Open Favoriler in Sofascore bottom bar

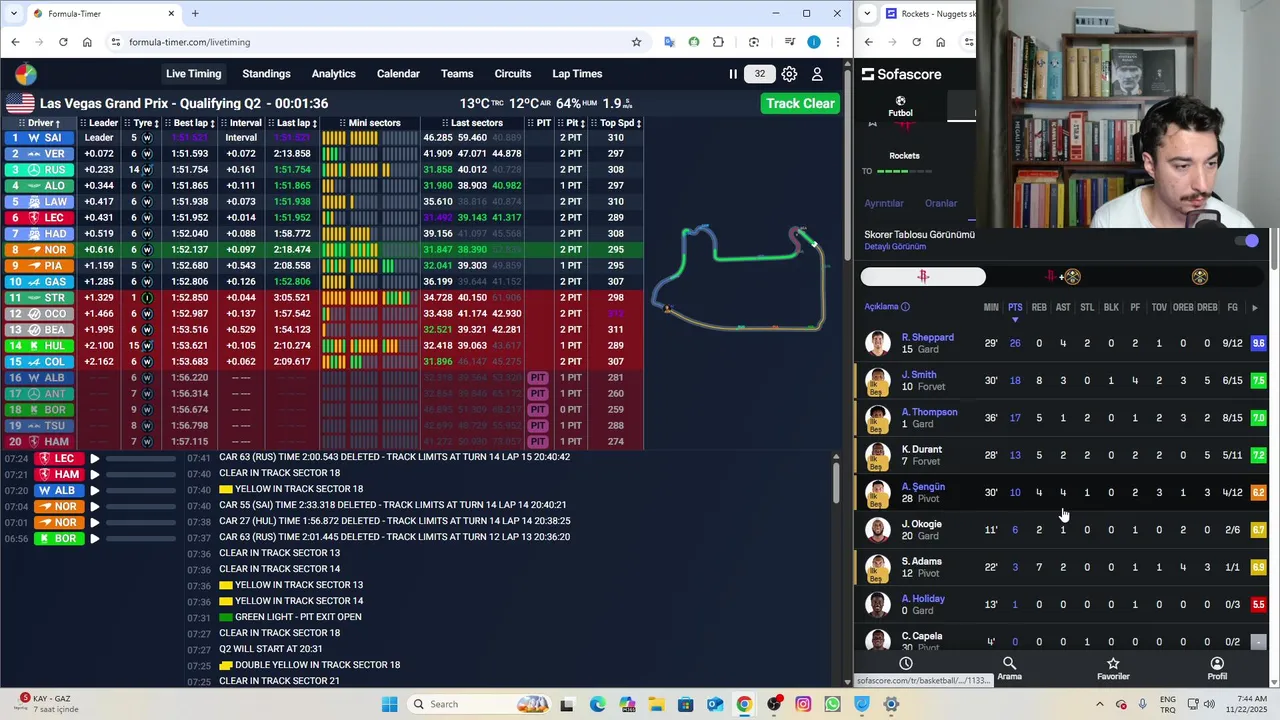click(x=1113, y=669)
